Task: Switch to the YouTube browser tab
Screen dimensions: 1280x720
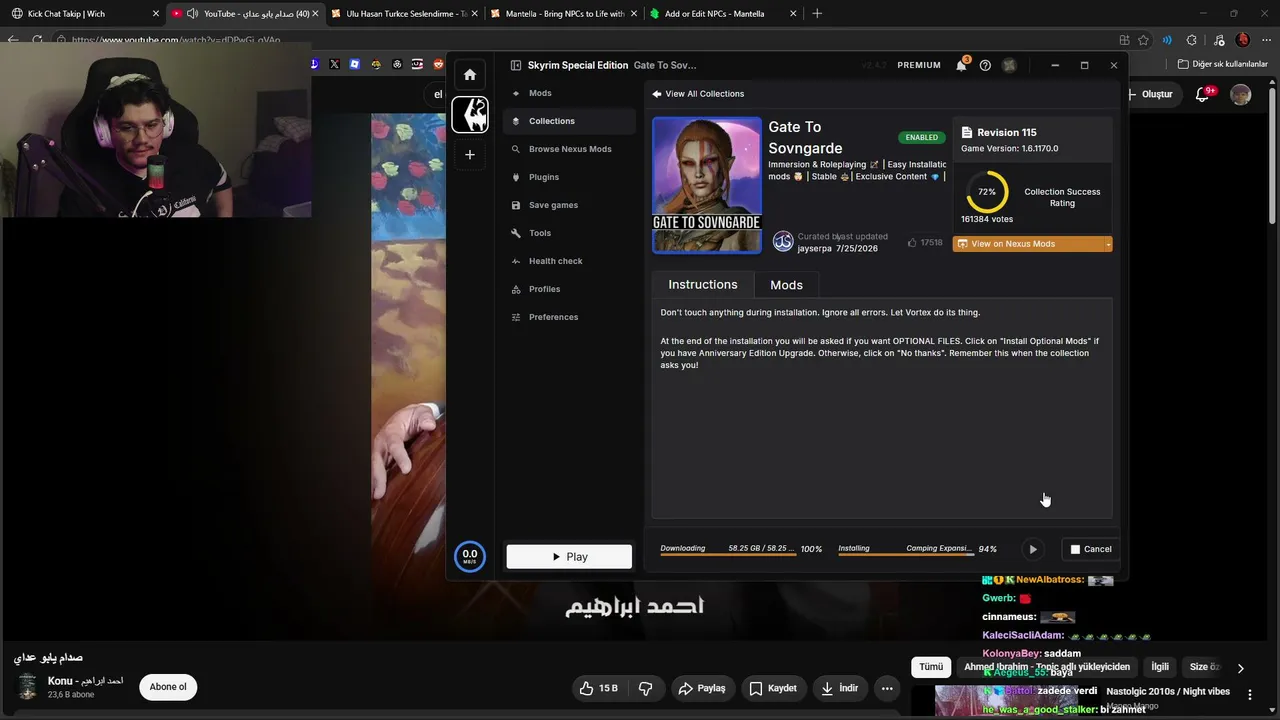Action: pyautogui.click(x=246, y=14)
